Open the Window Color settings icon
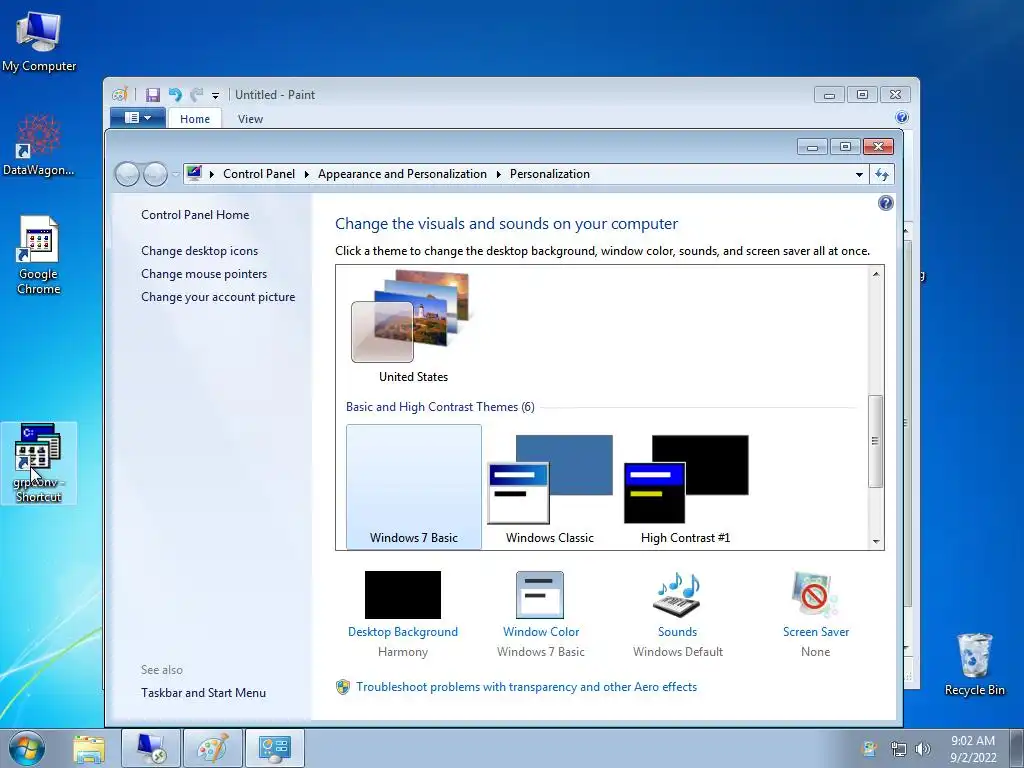The image size is (1024, 768). [539, 595]
